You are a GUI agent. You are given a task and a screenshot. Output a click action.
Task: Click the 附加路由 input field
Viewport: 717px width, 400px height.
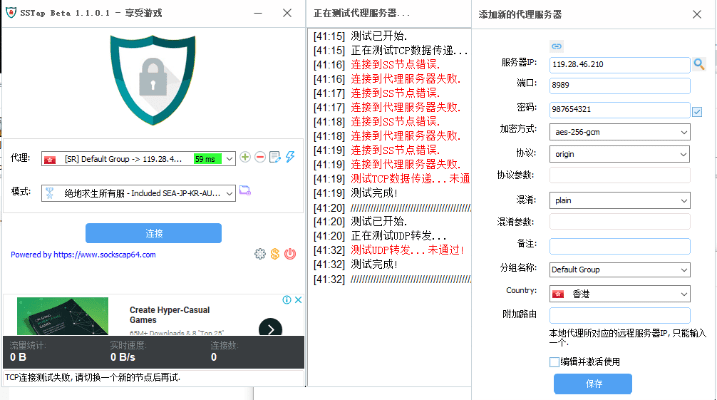click(620, 315)
